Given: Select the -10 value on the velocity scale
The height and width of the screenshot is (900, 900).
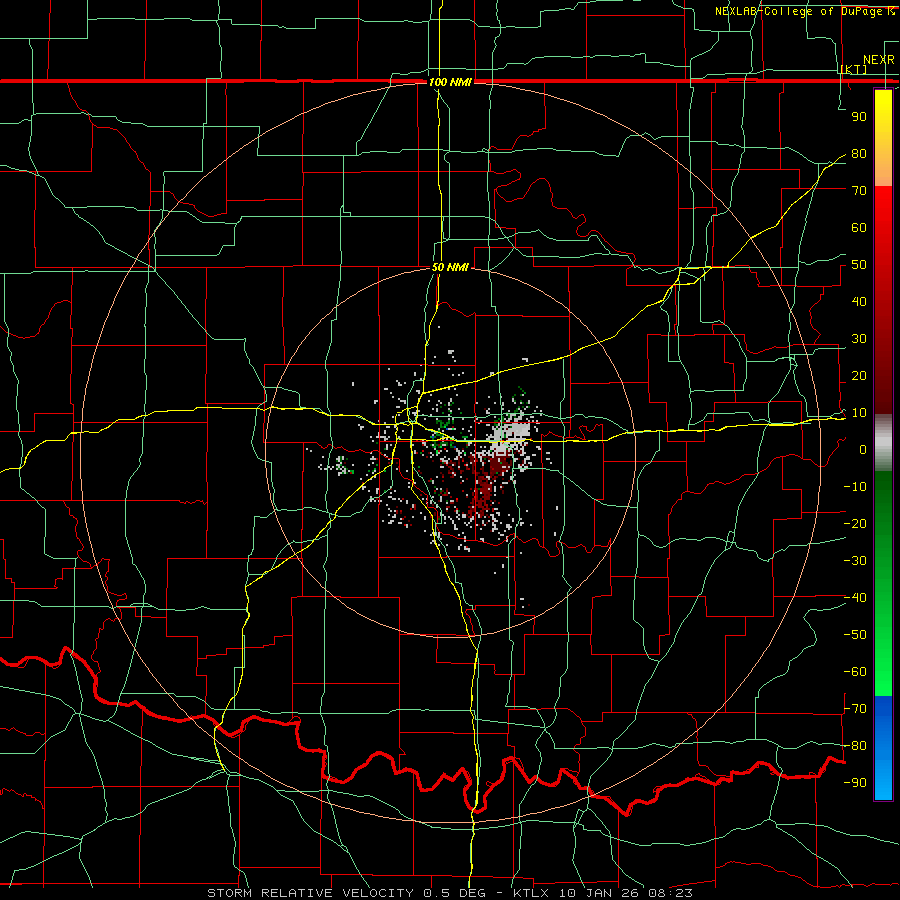Looking at the screenshot, I should point(855,487).
